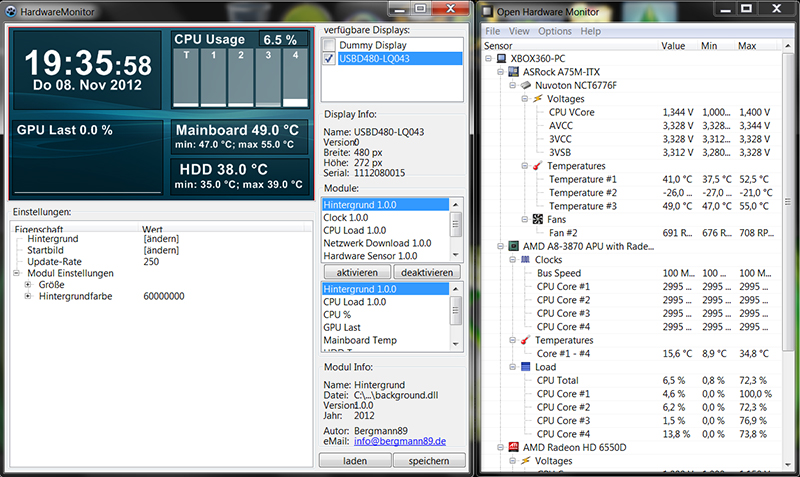Click the Voltages lightning icon under Nuvoton
This screenshot has height=477, width=800.
point(538,98)
